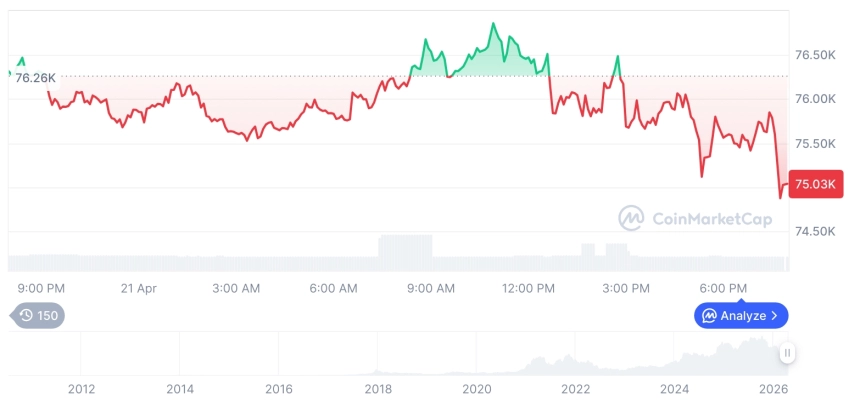Click the CoinMarketCap watermark logo icon
This screenshot has height=401, width=860.
[631, 218]
